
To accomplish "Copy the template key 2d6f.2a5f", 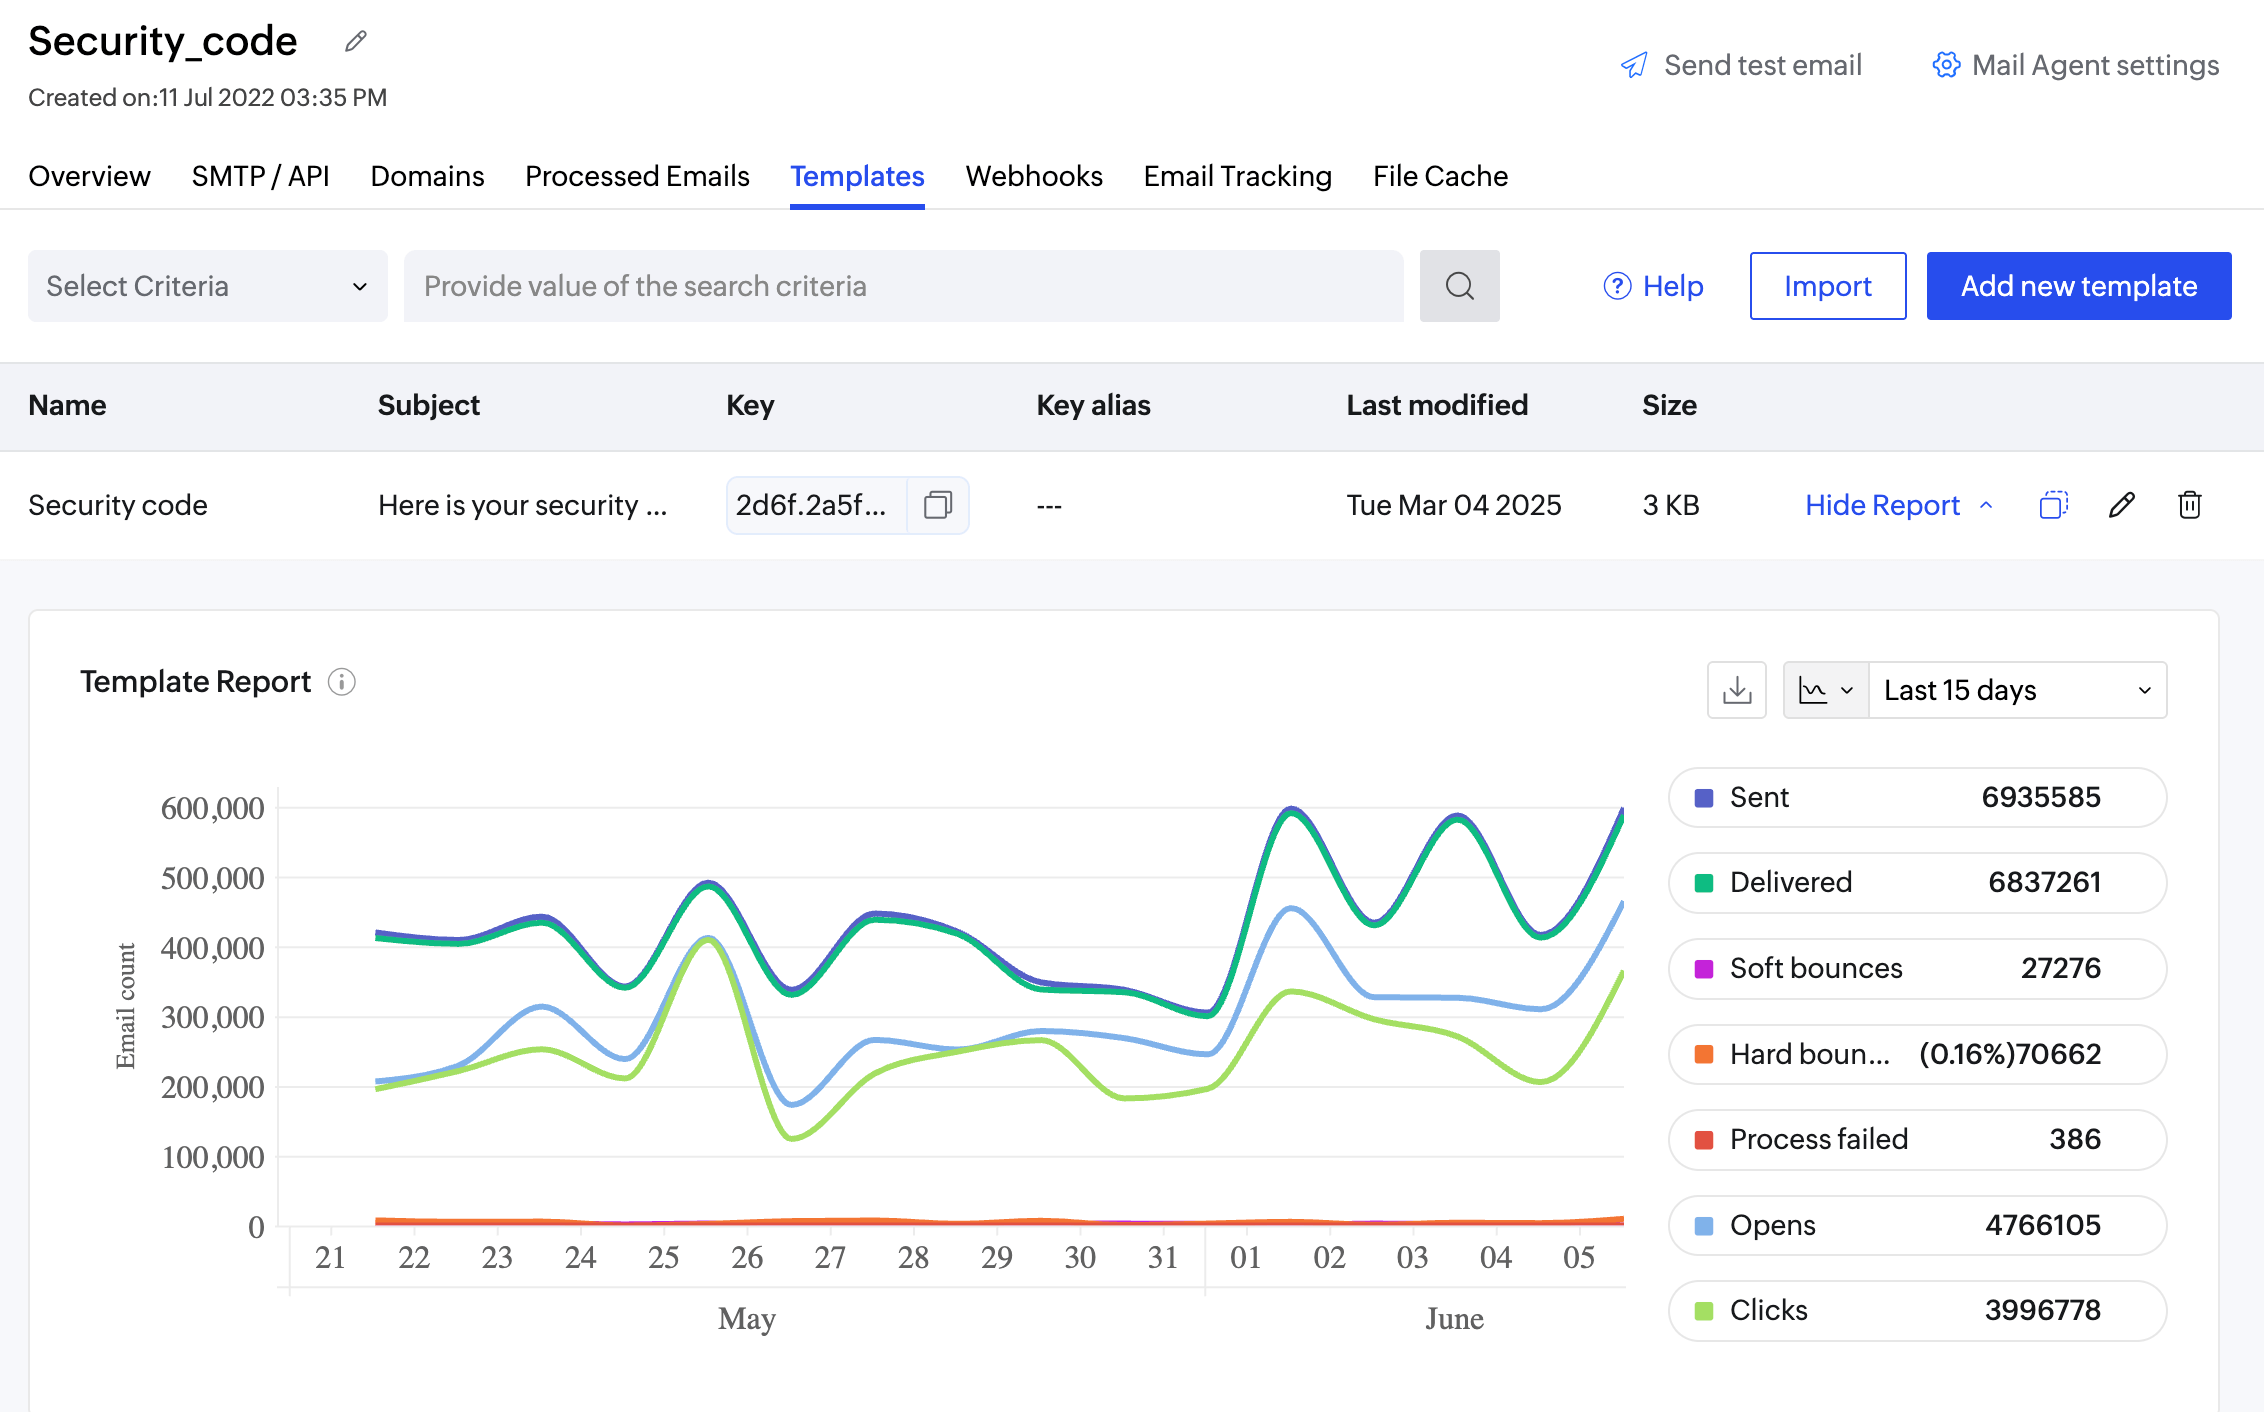I will [938, 505].
